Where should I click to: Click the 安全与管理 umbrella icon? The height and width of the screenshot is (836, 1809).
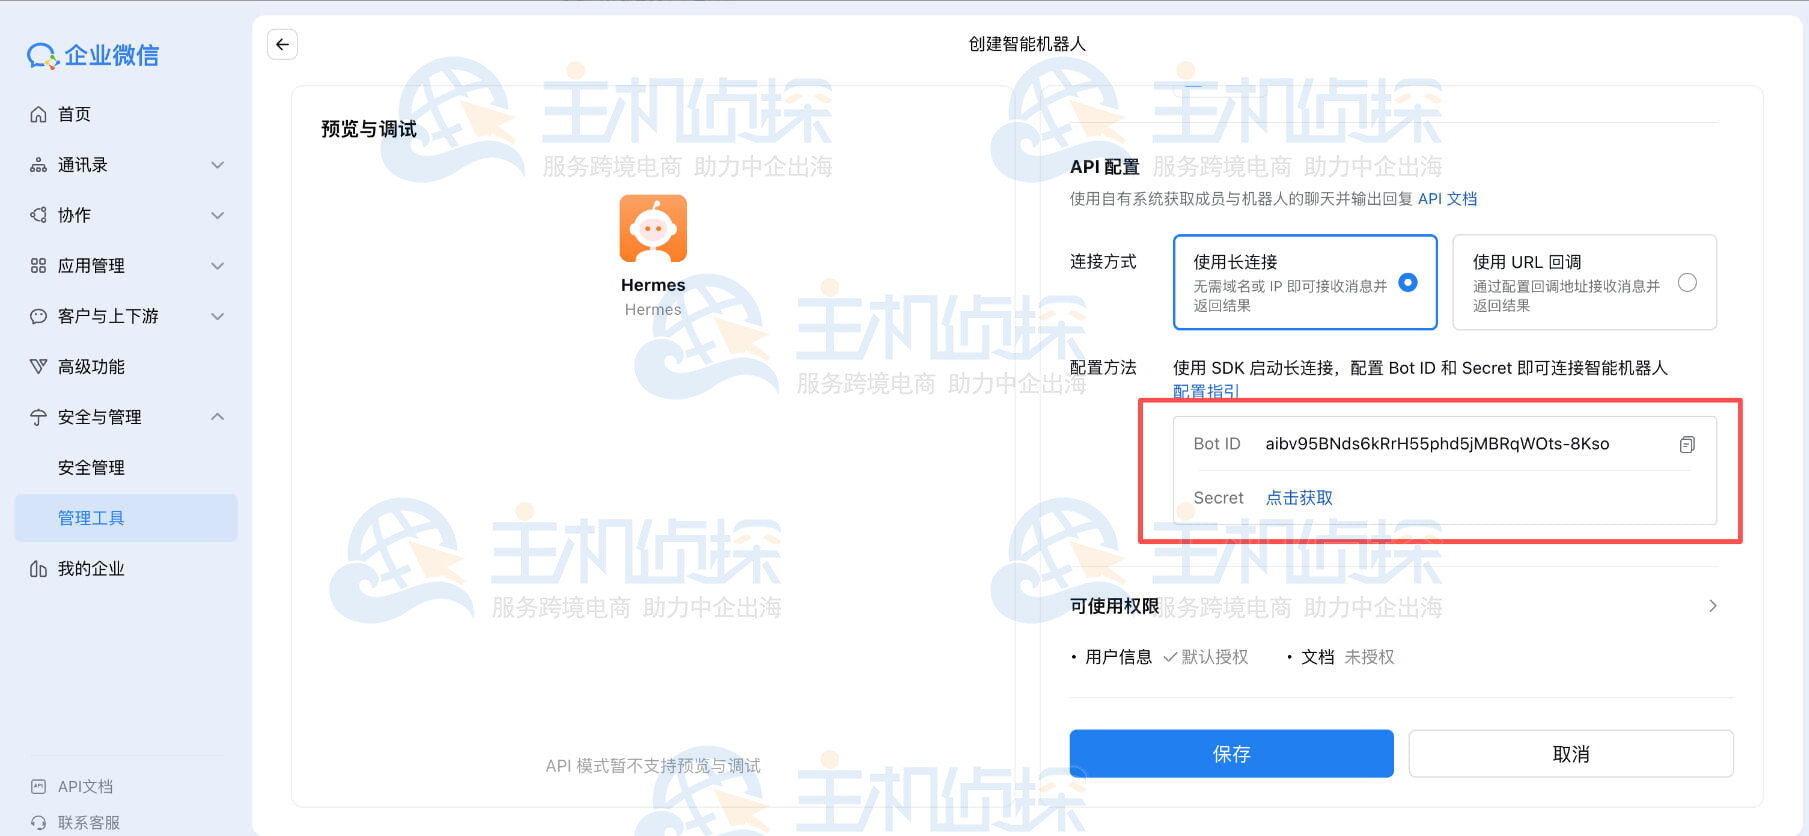(x=38, y=417)
